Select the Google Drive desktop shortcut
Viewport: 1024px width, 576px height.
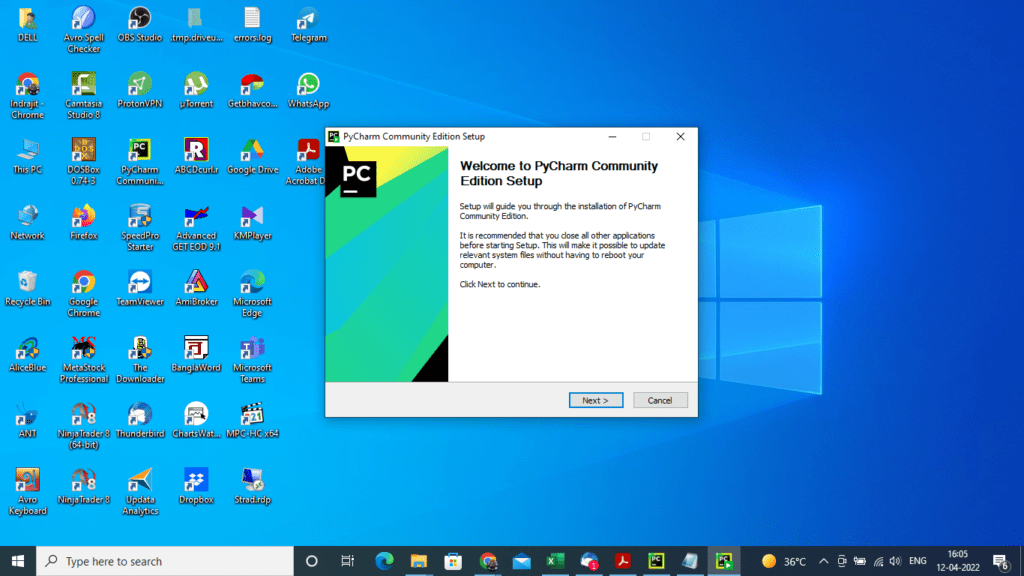252,157
